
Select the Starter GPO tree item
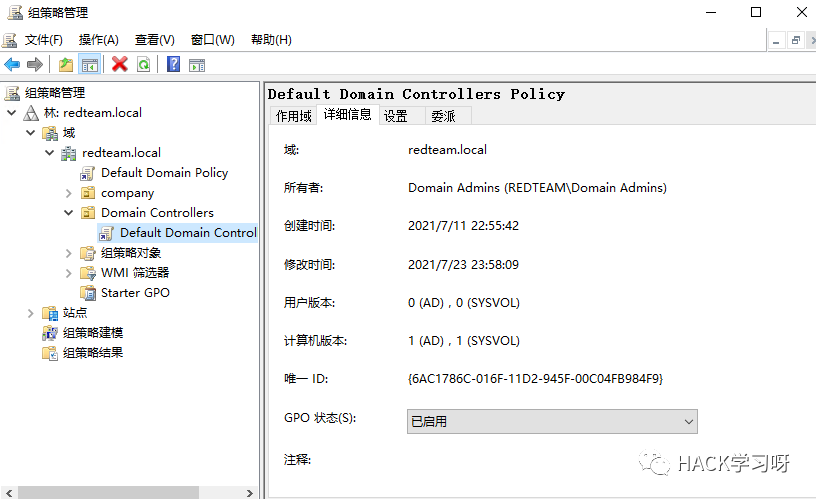[x=135, y=293]
